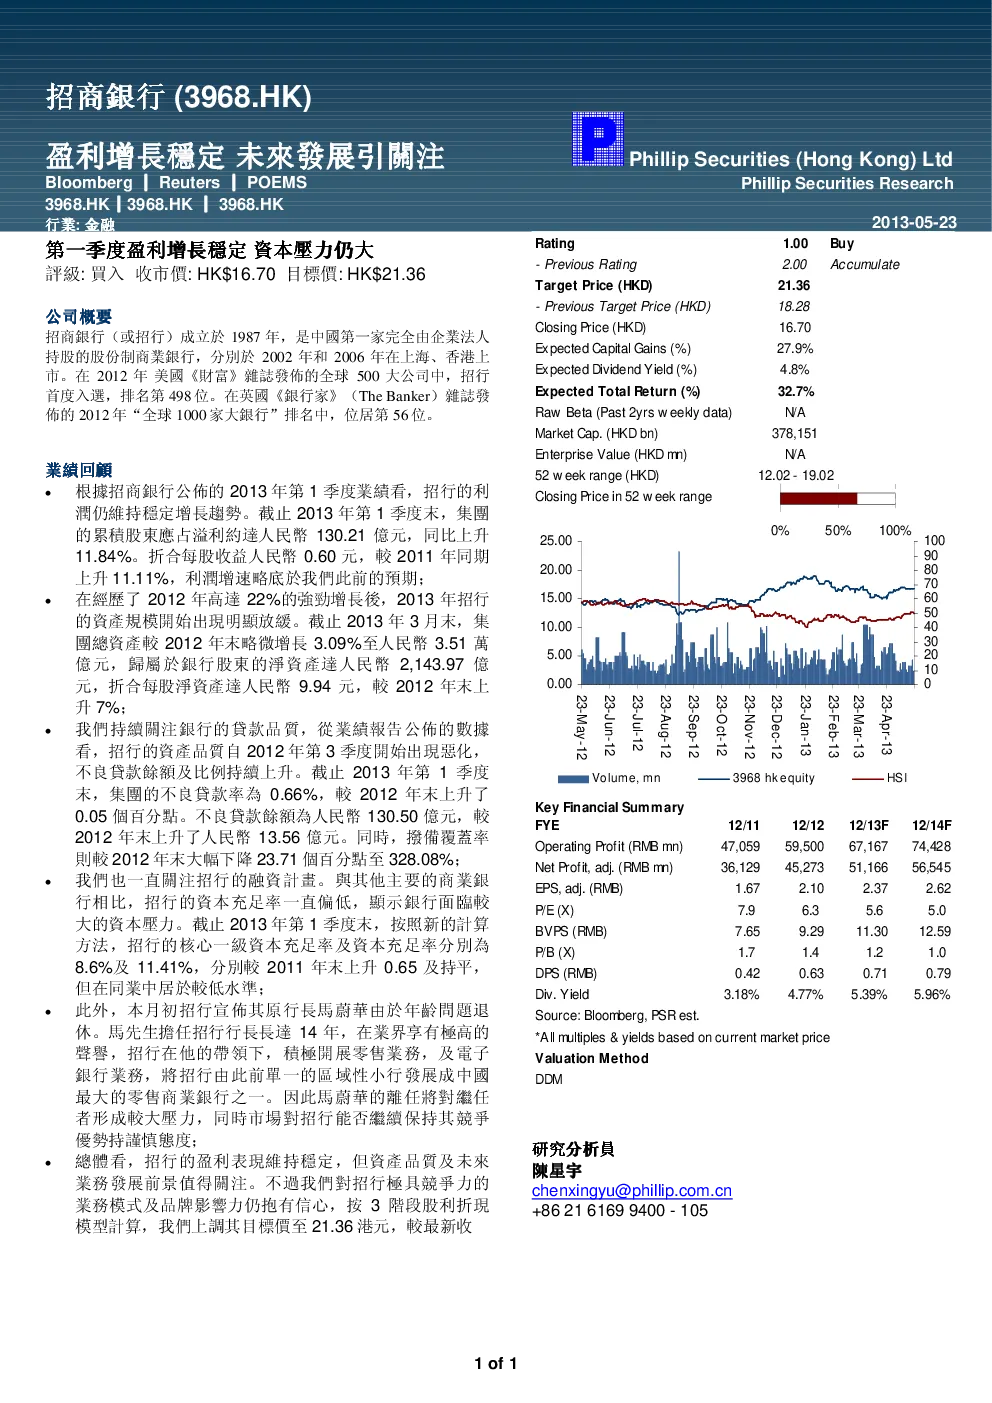992x1403 pixels.
Task: Select the 業績回顧 section heading
Action: (79, 469)
